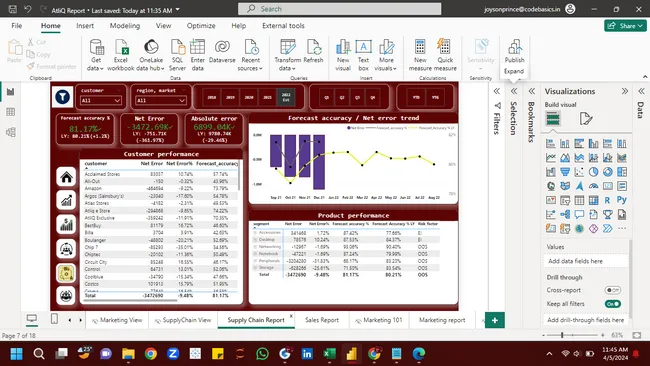Publish the report
Image resolution: width=650 pixels, height=366 pixels.
pos(514,51)
